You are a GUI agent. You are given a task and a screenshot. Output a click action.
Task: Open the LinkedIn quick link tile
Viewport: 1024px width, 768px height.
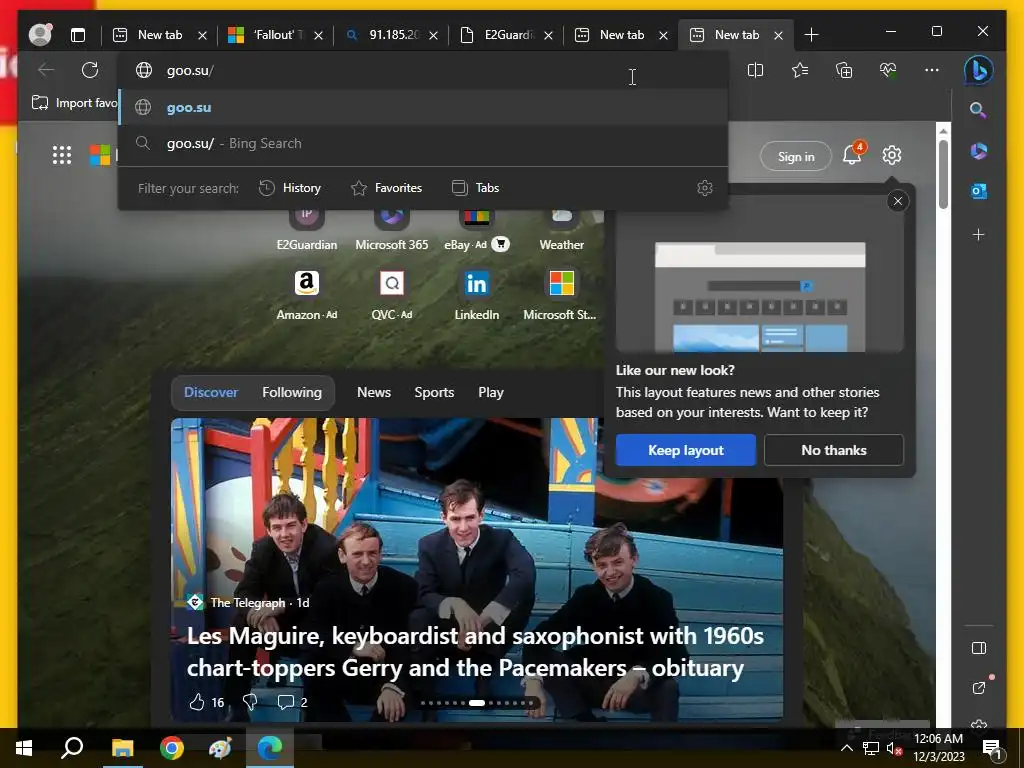(477, 295)
